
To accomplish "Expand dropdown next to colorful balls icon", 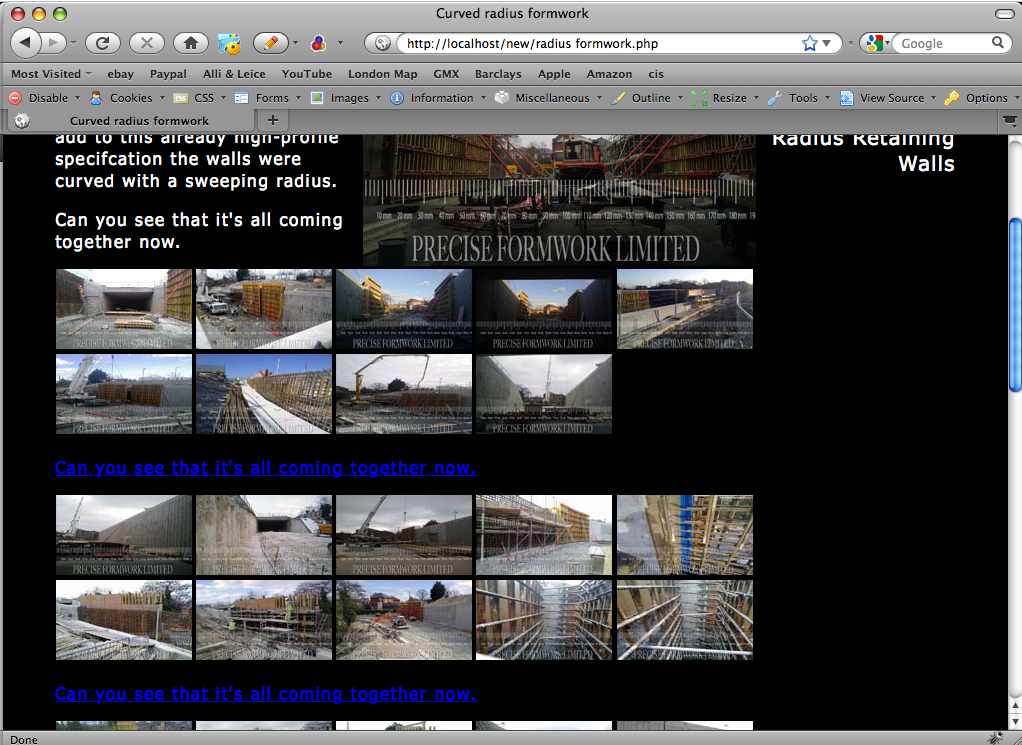I will click(340, 43).
